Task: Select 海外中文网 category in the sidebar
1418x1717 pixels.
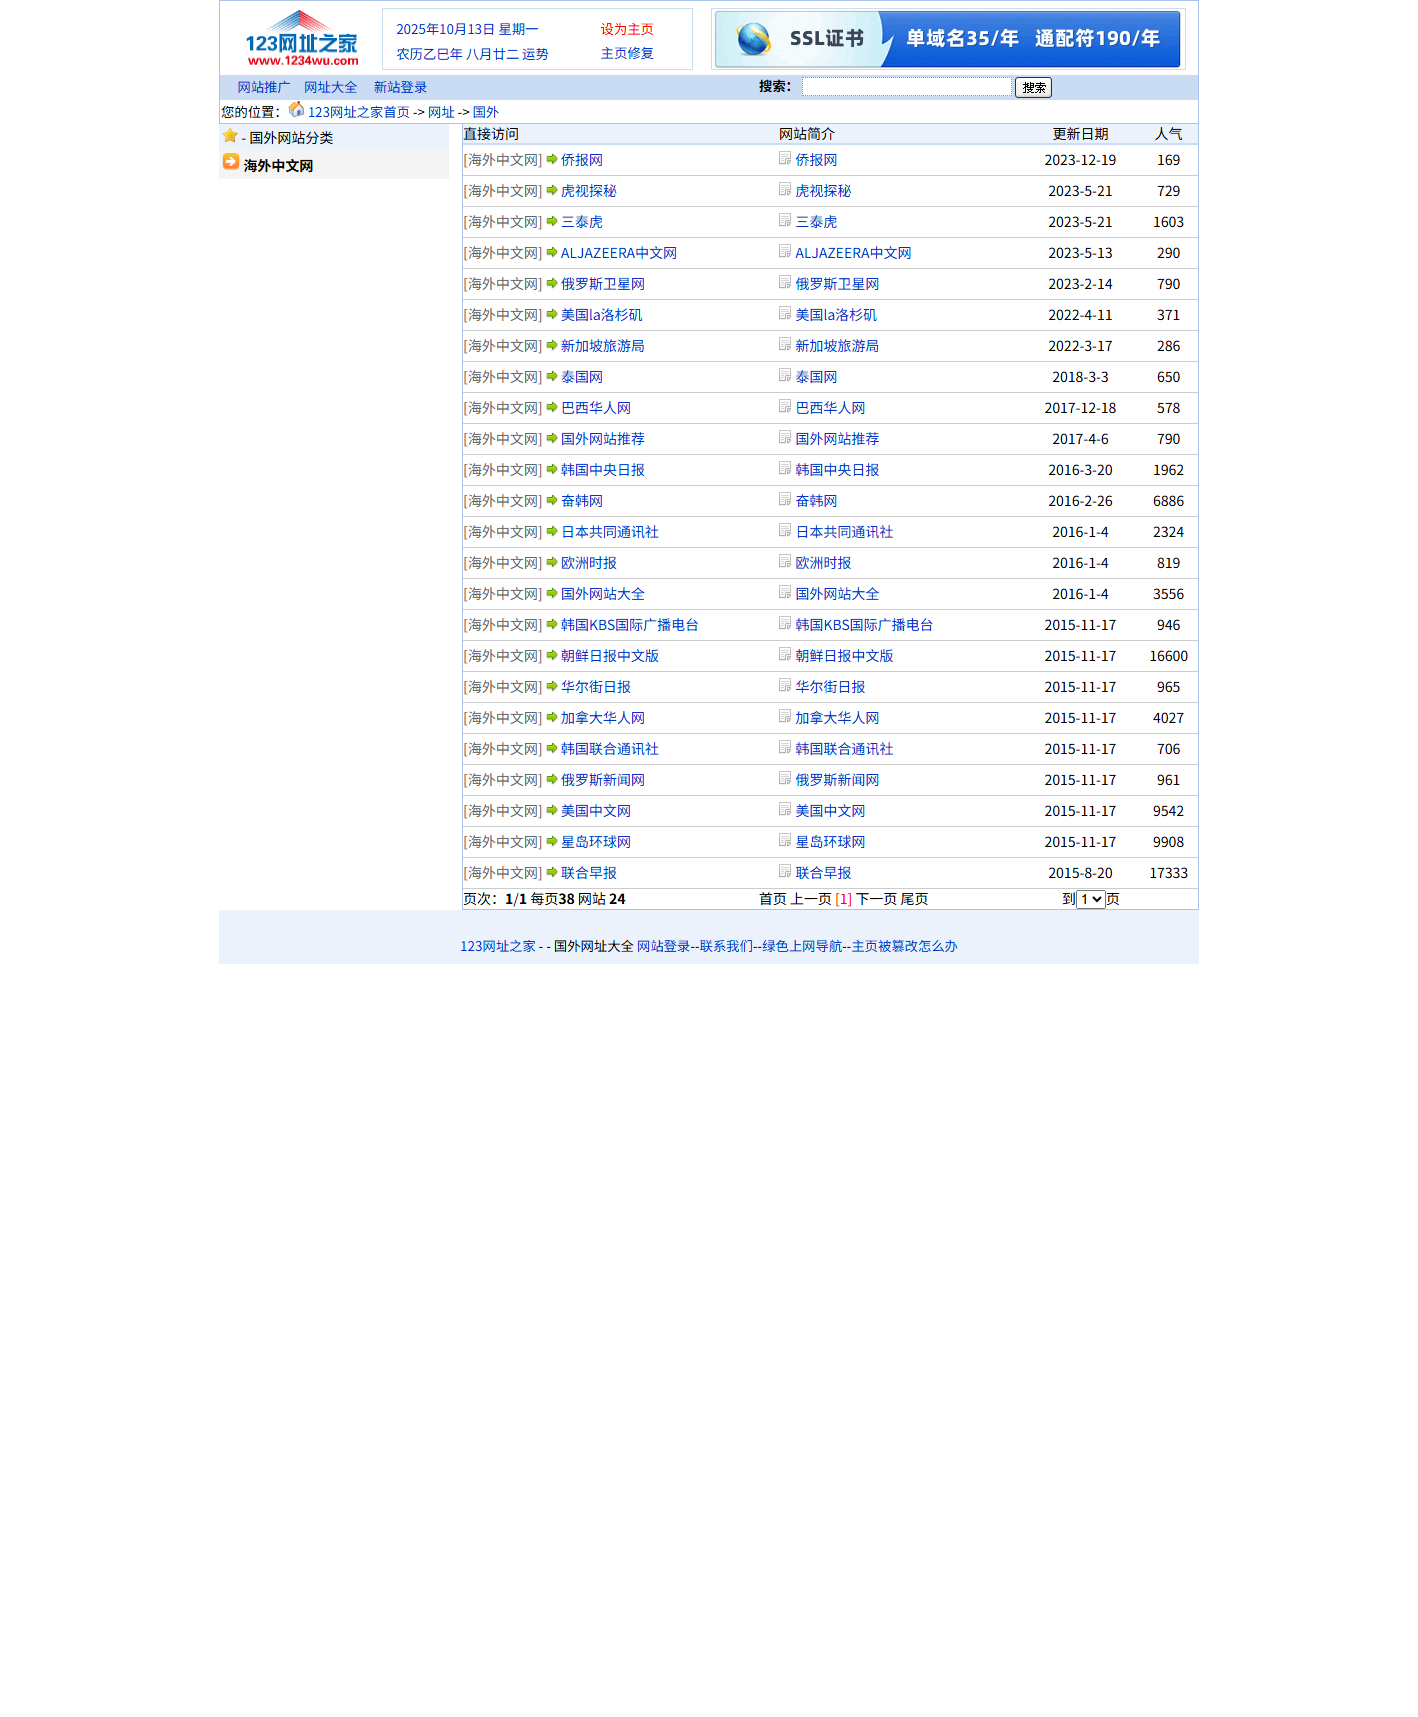Action: coord(278,166)
